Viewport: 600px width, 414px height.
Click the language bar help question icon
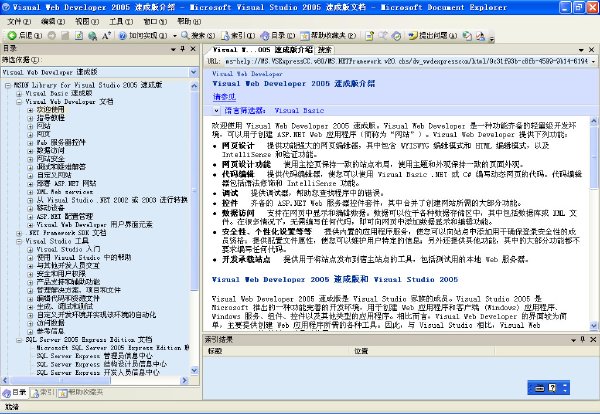(x=552, y=388)
